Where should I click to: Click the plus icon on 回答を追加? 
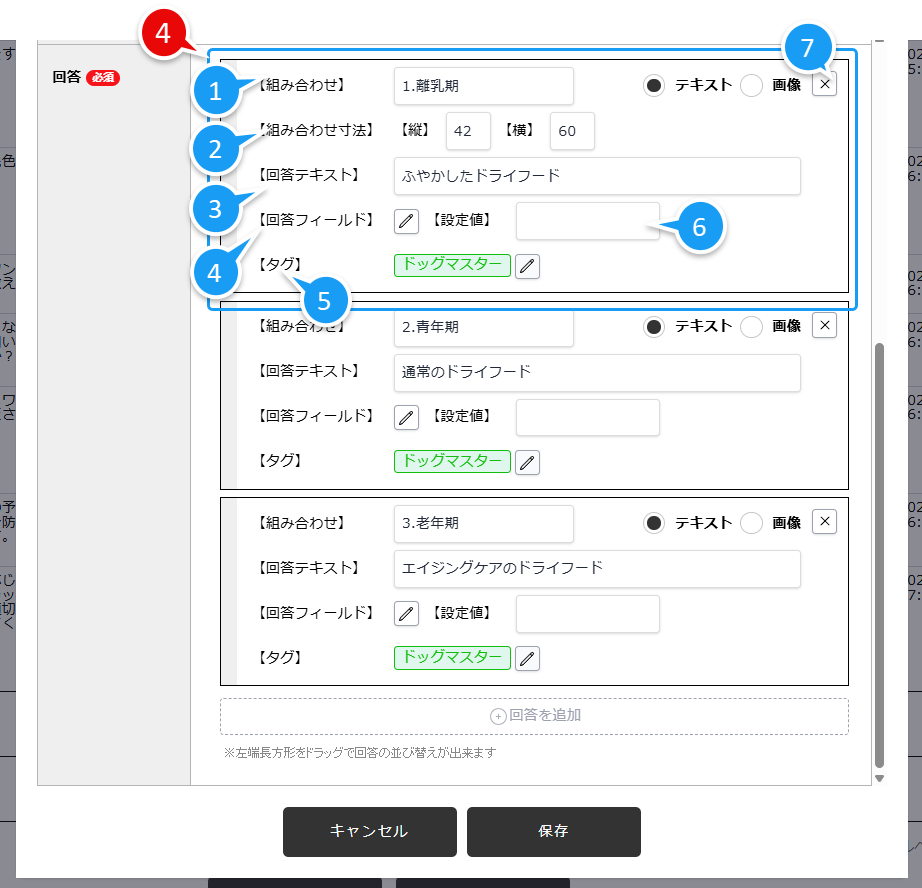point(497,715)
